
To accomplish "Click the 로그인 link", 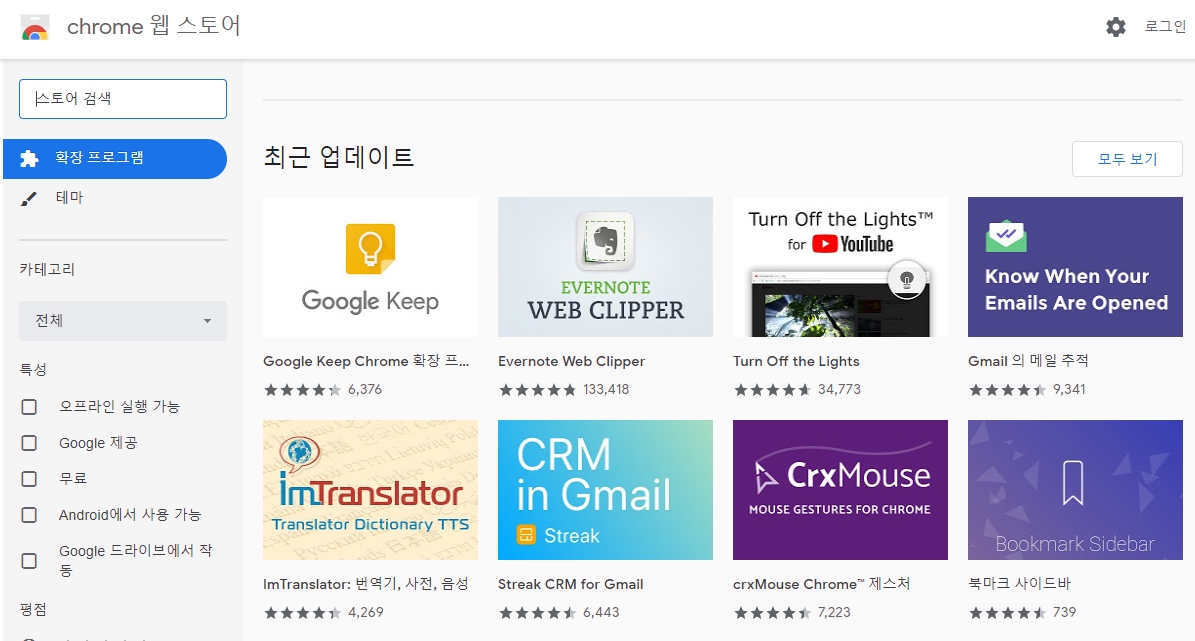I will point(1165,28).
